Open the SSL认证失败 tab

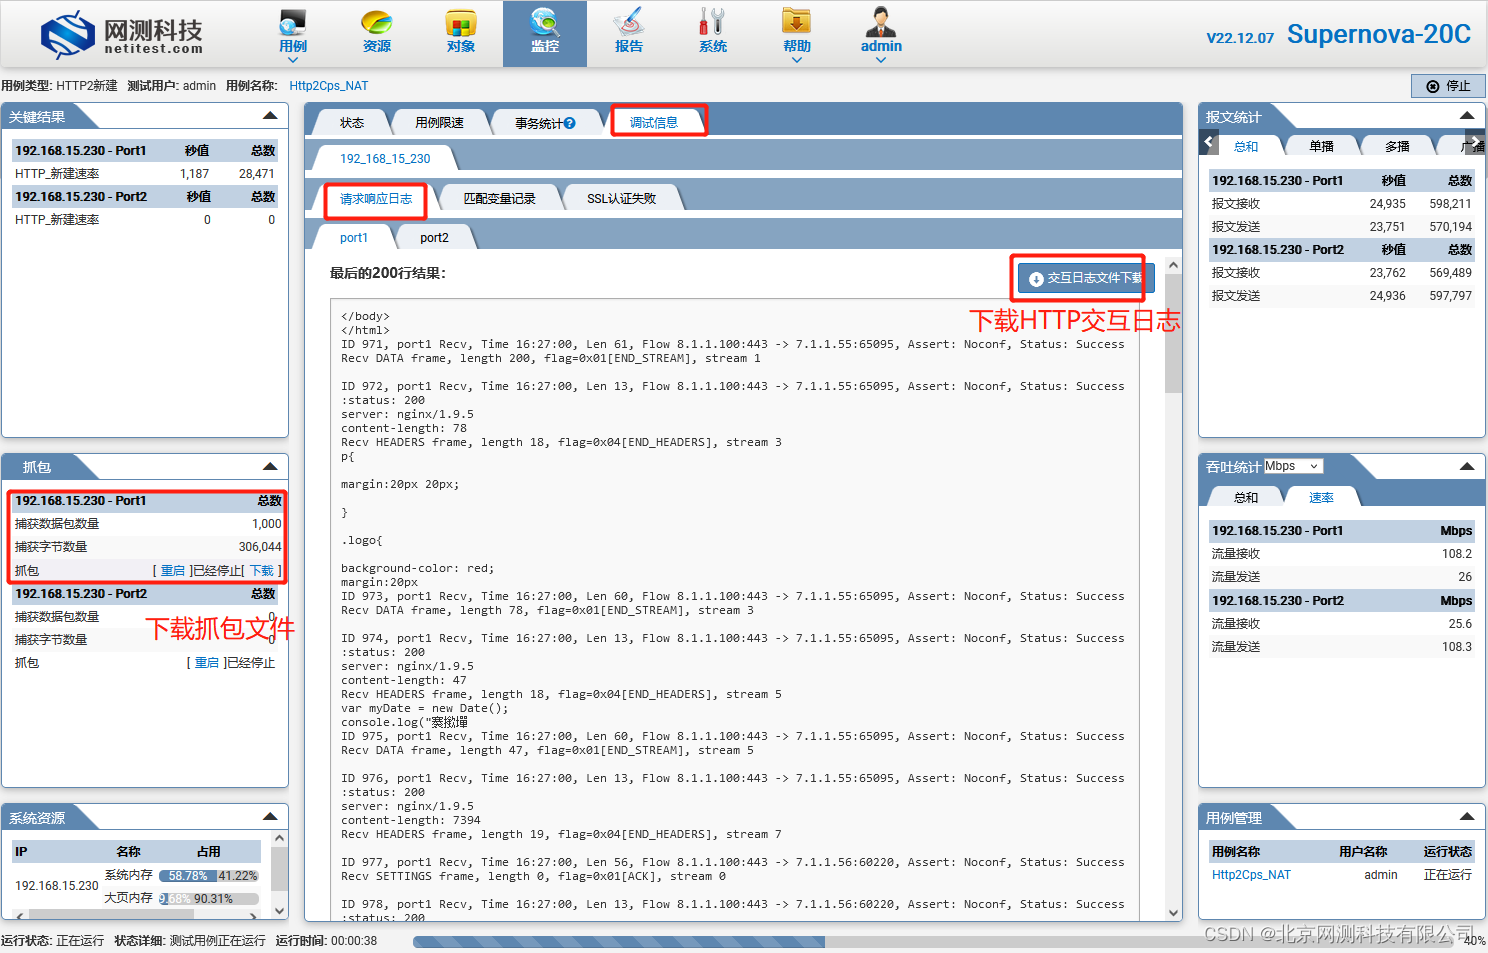[x=622, y=199]
